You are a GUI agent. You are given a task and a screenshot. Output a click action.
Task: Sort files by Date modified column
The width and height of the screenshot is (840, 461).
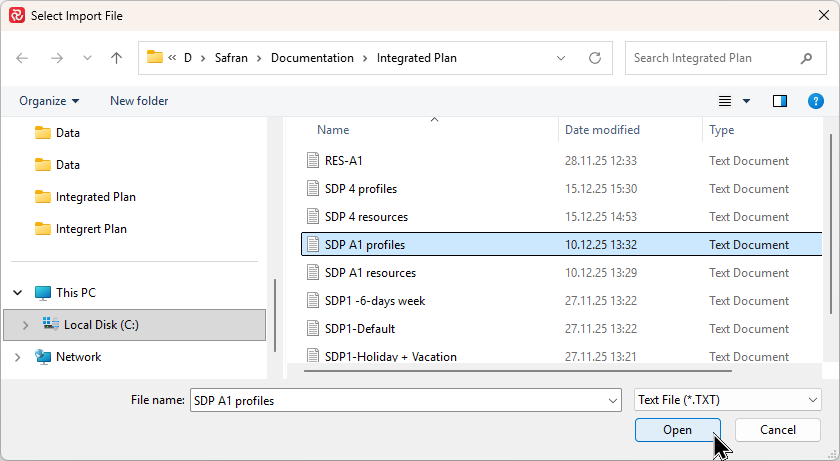(x=602, y=130)
